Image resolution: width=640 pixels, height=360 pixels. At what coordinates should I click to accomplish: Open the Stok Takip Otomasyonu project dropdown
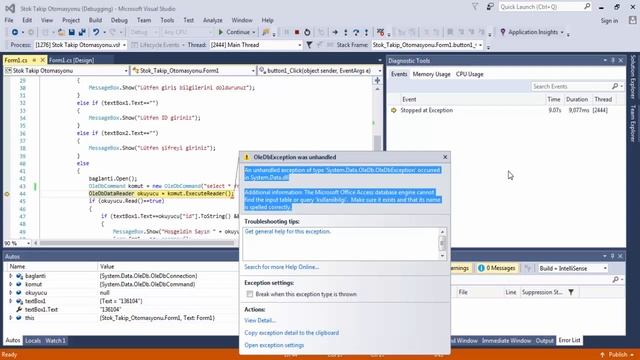point(66,71)
